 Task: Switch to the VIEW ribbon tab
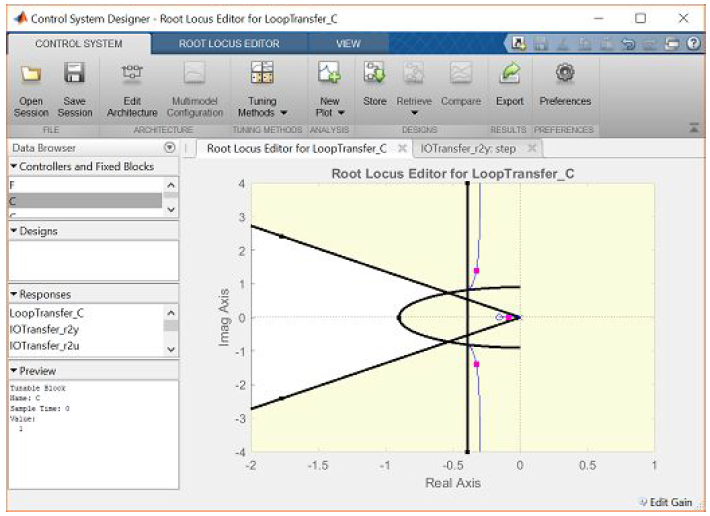pos(347,44)
